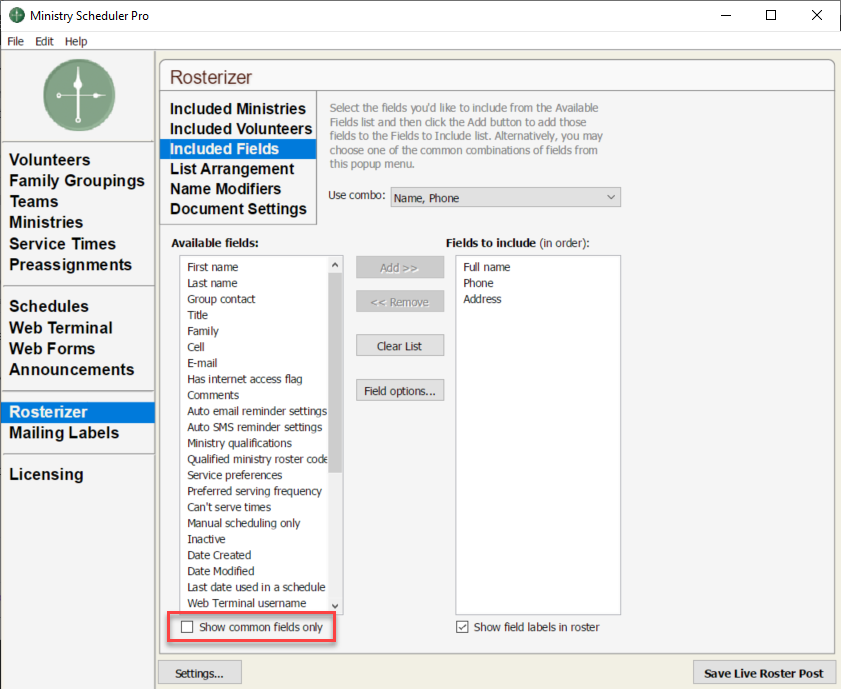Click the Settings... button
Image resolution: width=841 pixels, height=689 pixels.
pos(200,673)
